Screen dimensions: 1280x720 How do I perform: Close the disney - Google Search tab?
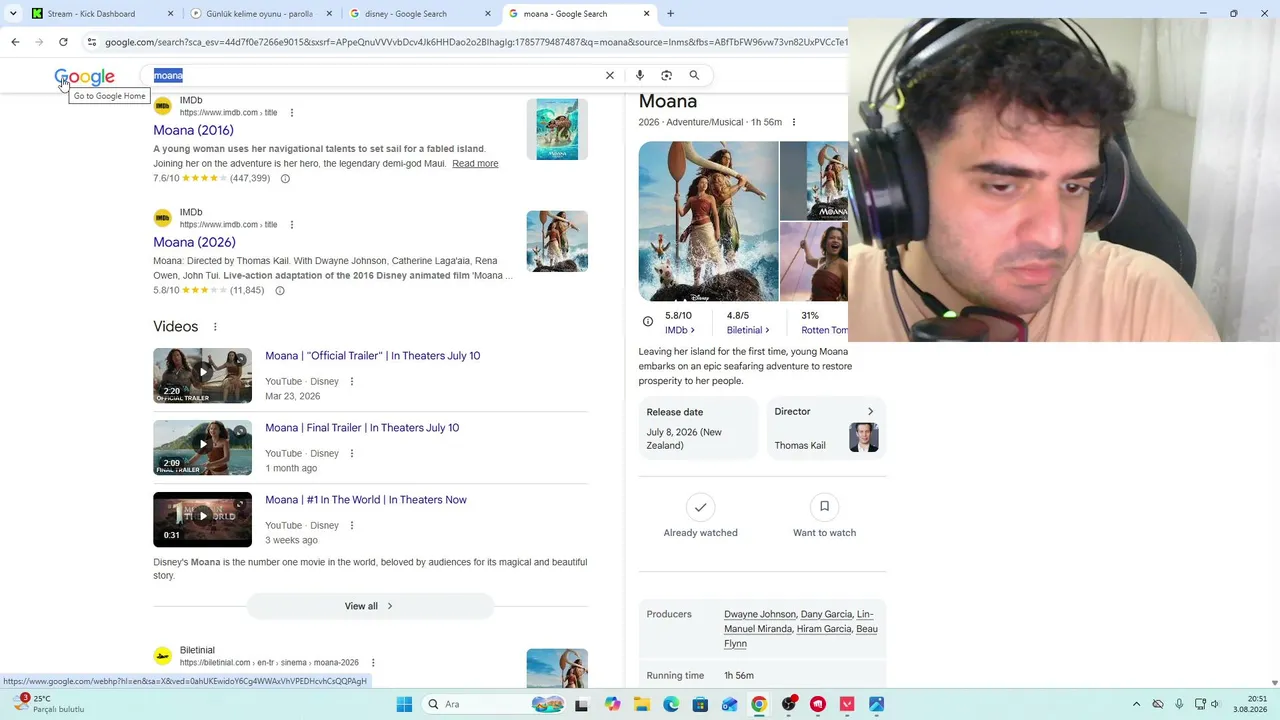[x=489, y=14]
